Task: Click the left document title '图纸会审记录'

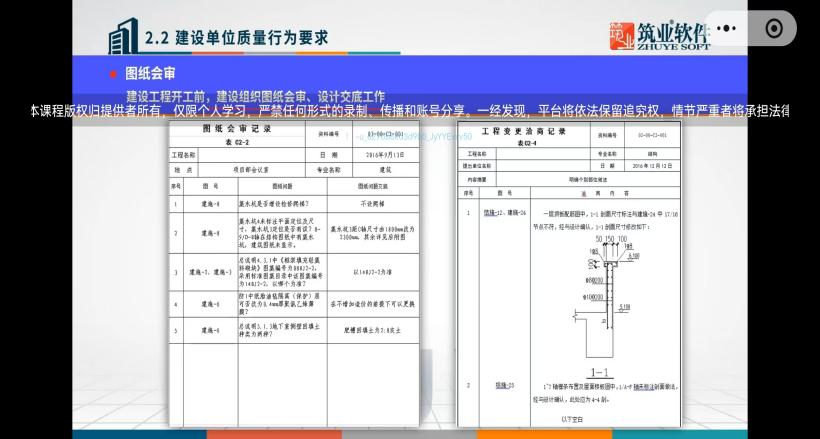Action: click(x=237, y=129)
